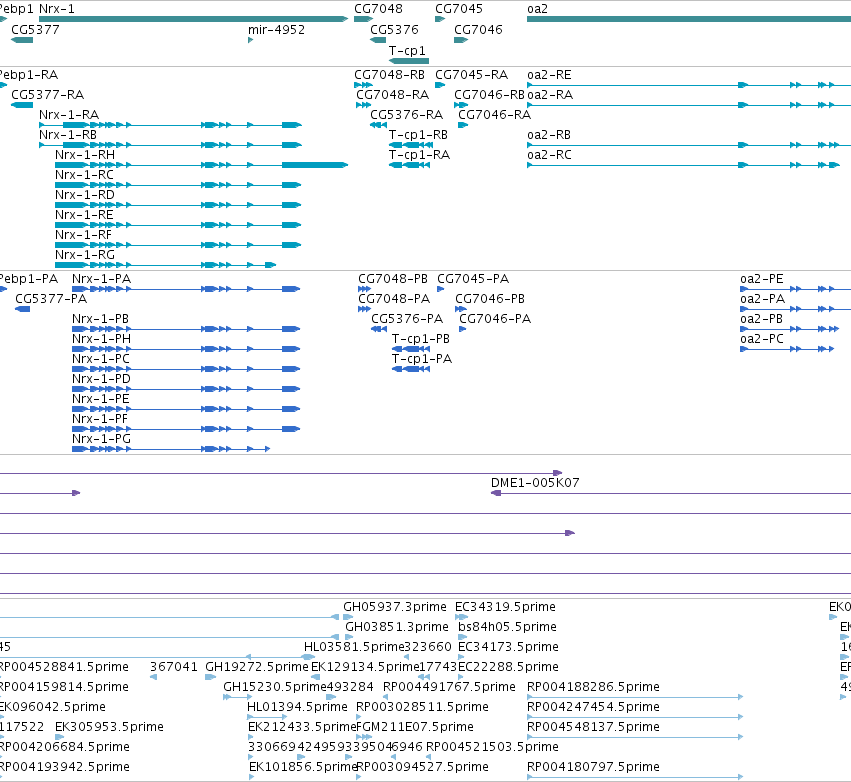The height and width of the screenshot is (782, 851).
Task: Click the CG7048-PB protein label
Action: pyautogui.click(x=393, y=279)
